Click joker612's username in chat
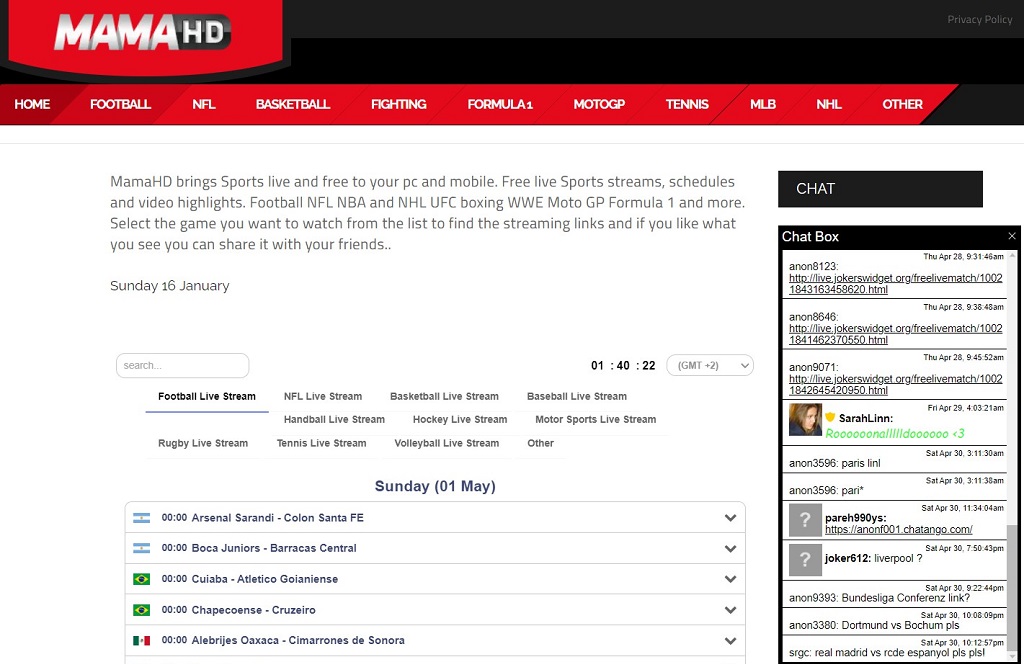Screen dimensions: 1024x664 tap(848, 558)
